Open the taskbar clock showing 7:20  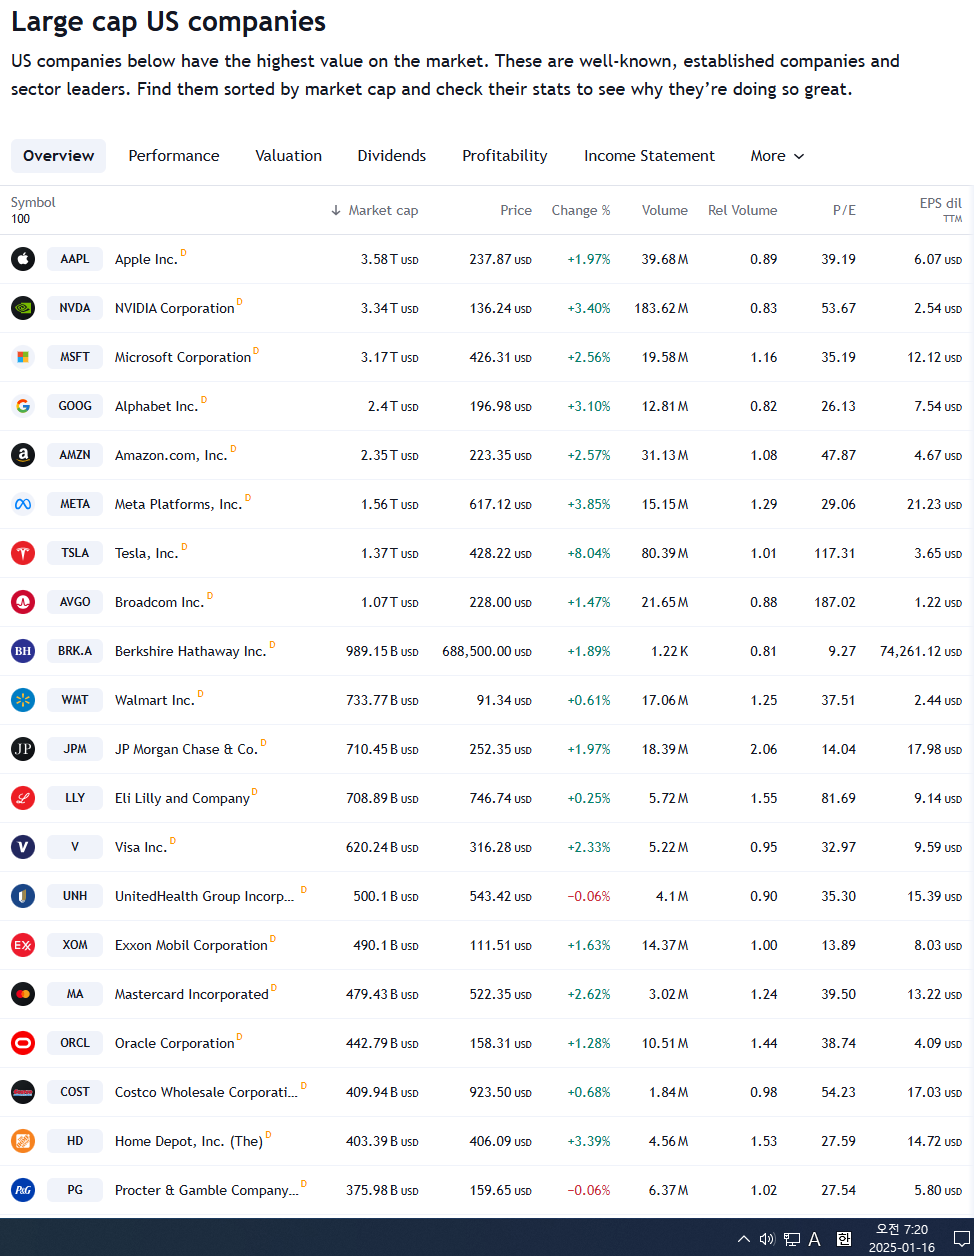click(x=902, y=1239)
